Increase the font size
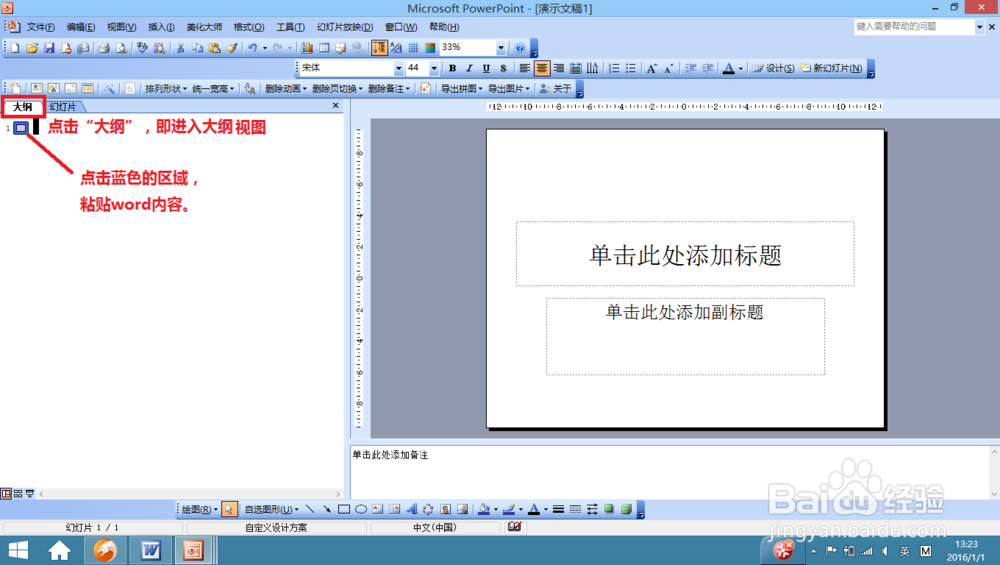Image resolution: width=1000 pixels, height=565 pixels. pos(651,68)
